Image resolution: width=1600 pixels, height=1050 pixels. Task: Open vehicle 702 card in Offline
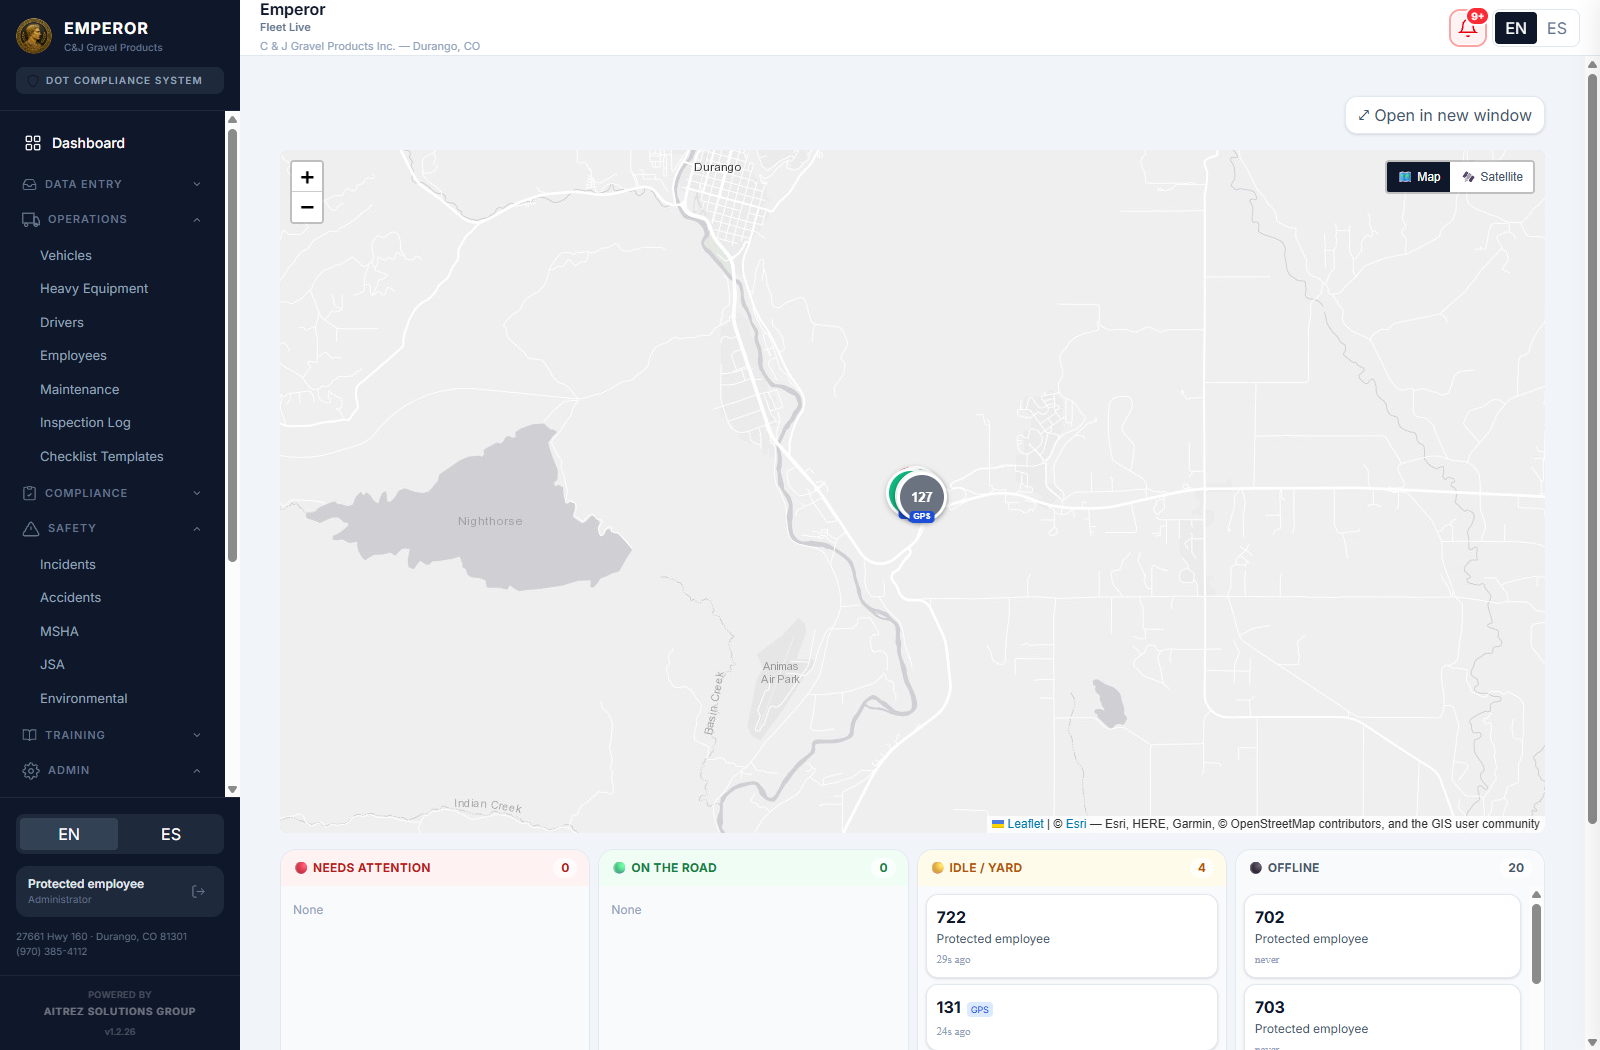coord(1382,936)
